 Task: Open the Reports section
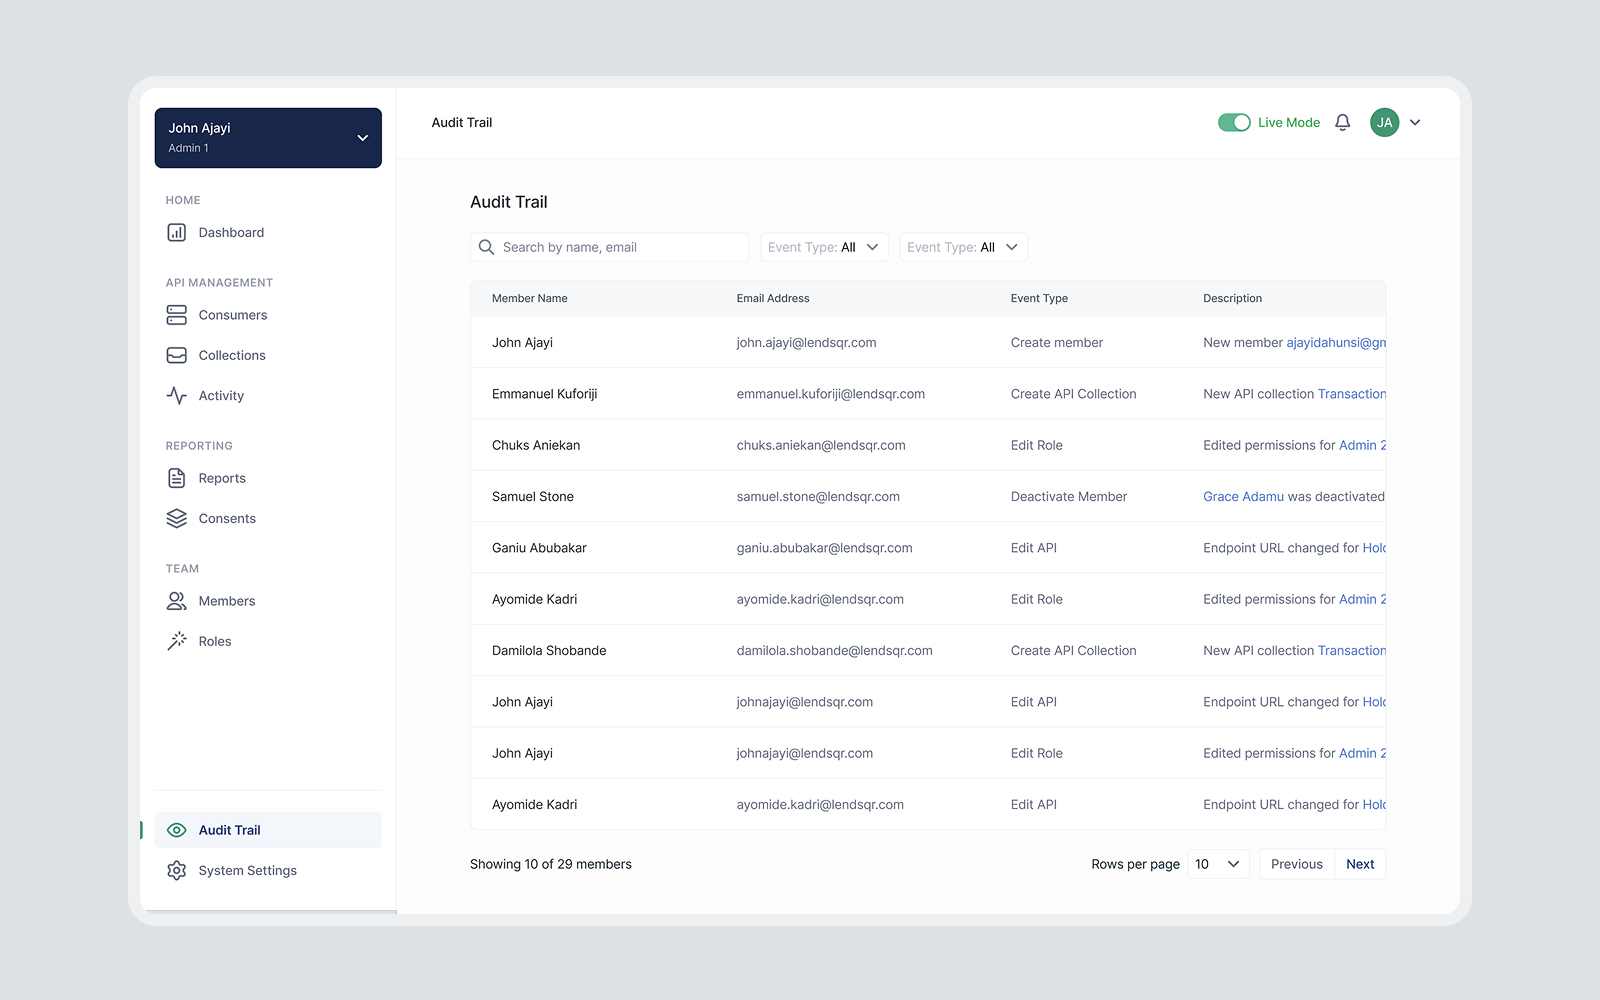221,478
